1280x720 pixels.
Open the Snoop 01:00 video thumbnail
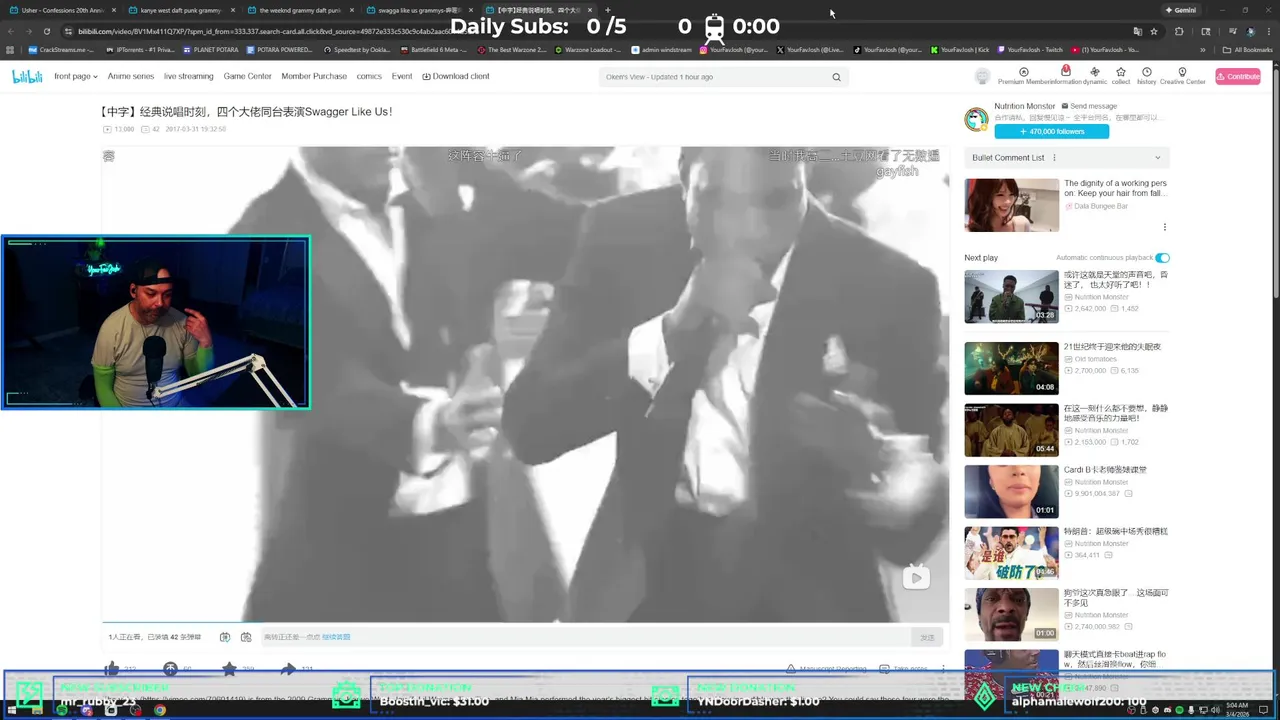[1011, 614]
